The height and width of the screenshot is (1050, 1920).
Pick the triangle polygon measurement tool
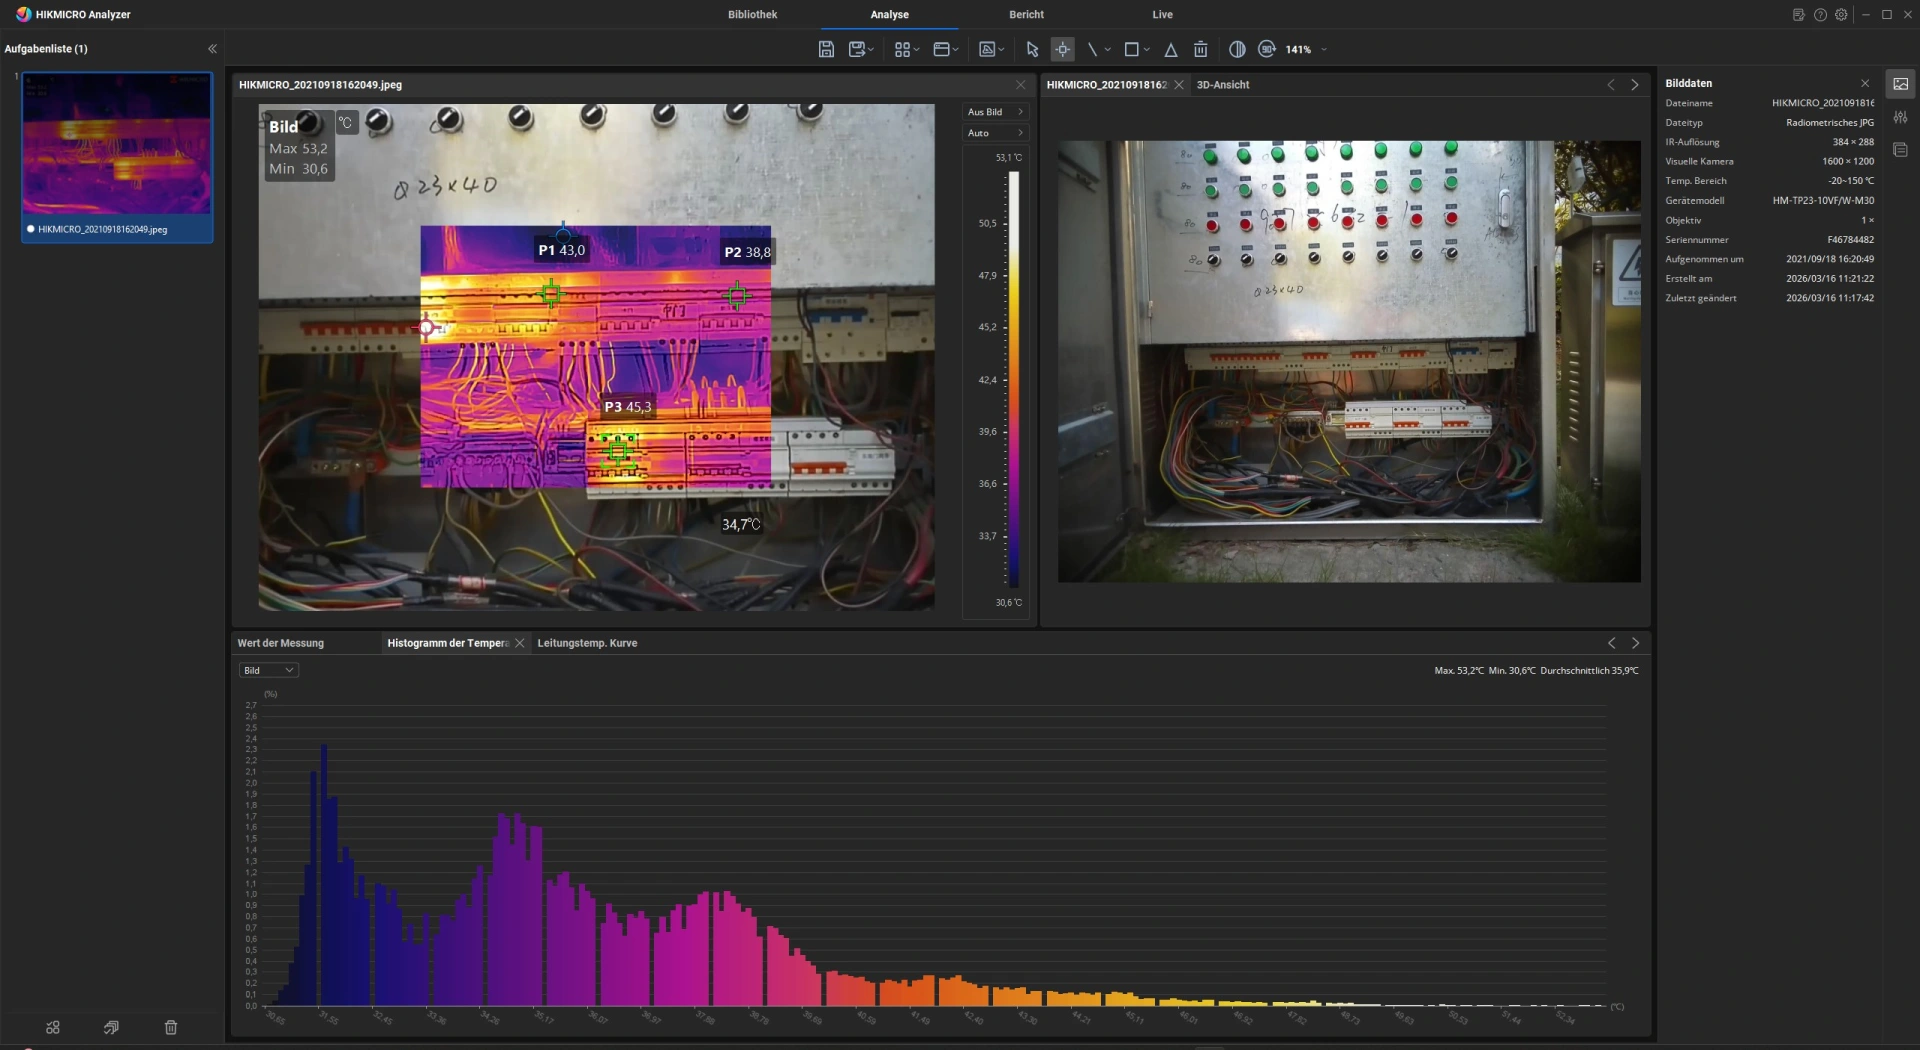1170,49
